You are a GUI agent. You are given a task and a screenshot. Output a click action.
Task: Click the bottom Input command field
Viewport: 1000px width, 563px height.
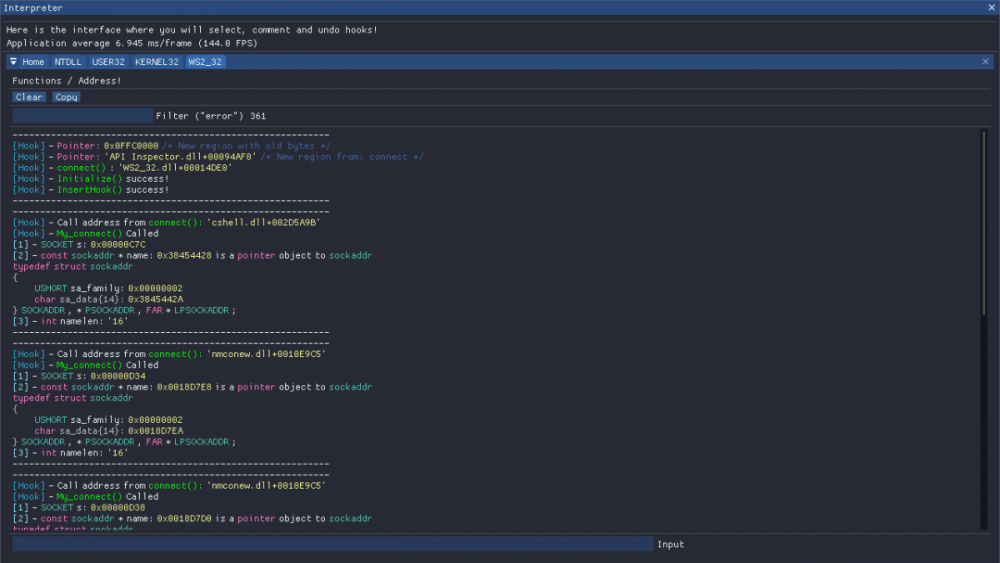(x=332, y=544)
